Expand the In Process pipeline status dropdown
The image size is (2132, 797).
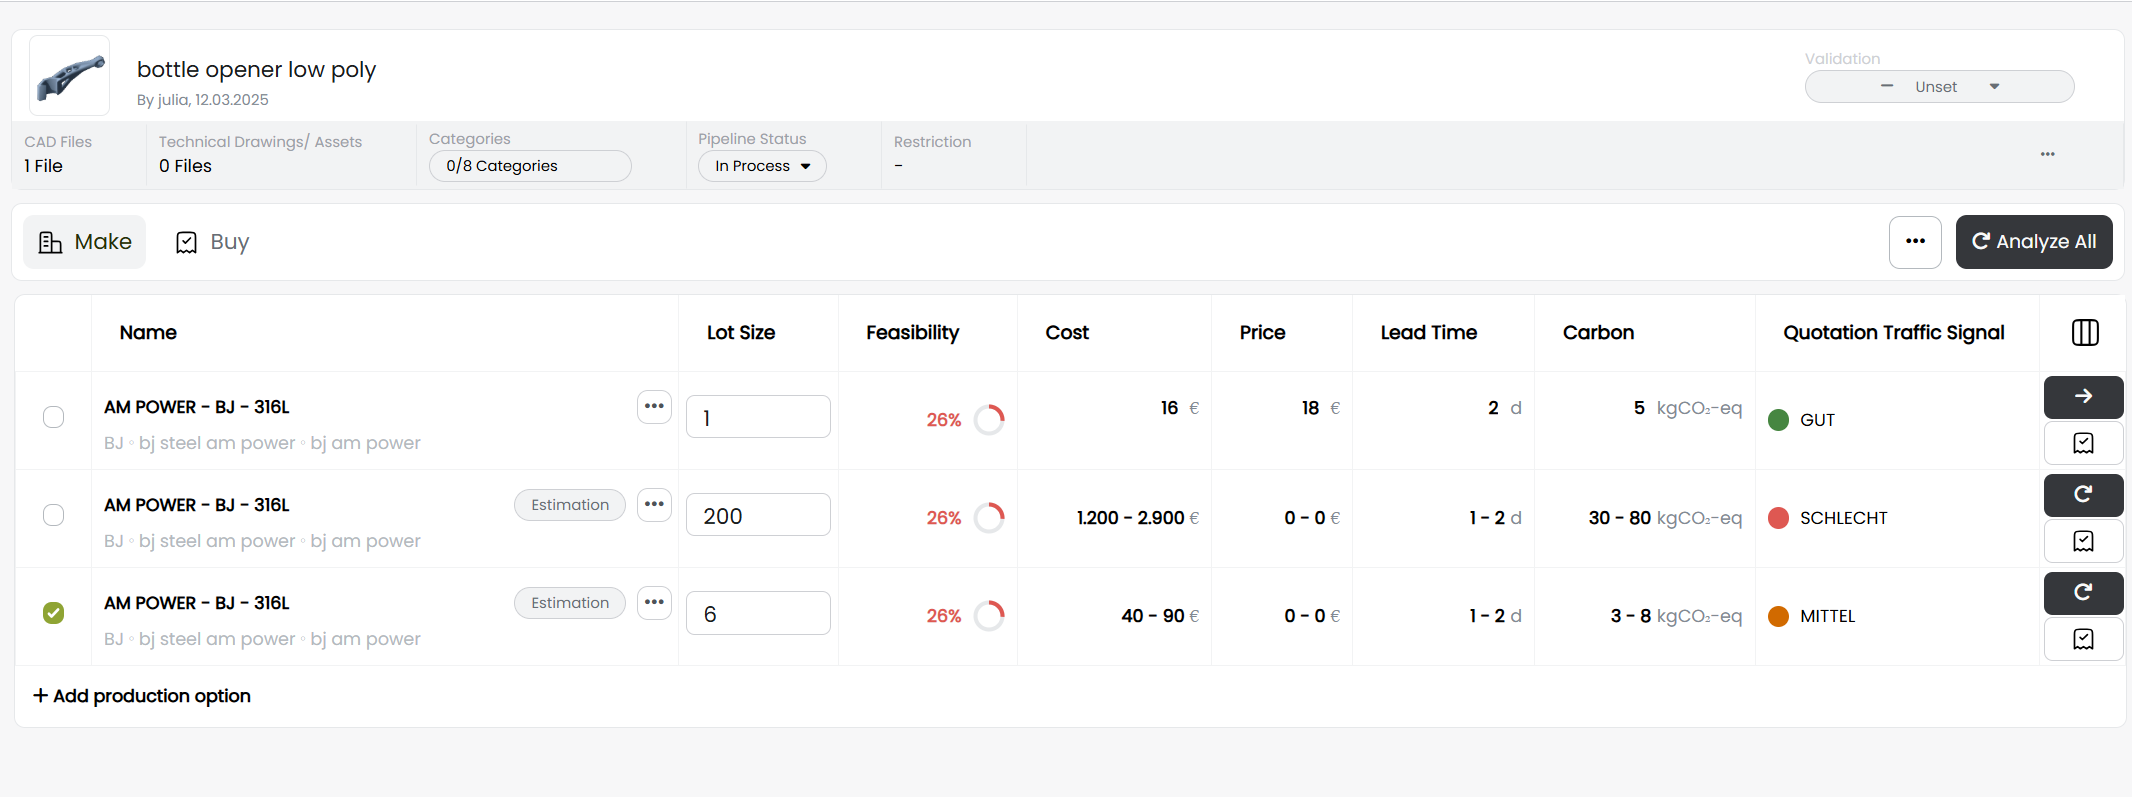(x=762, y=166)
